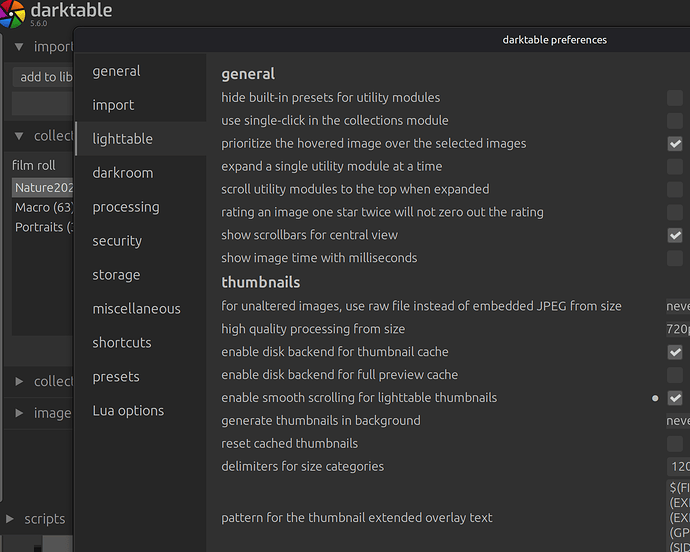Switch to the darkroom preferences tab
The width and height of the screenshot is (690, 552).
123,173
